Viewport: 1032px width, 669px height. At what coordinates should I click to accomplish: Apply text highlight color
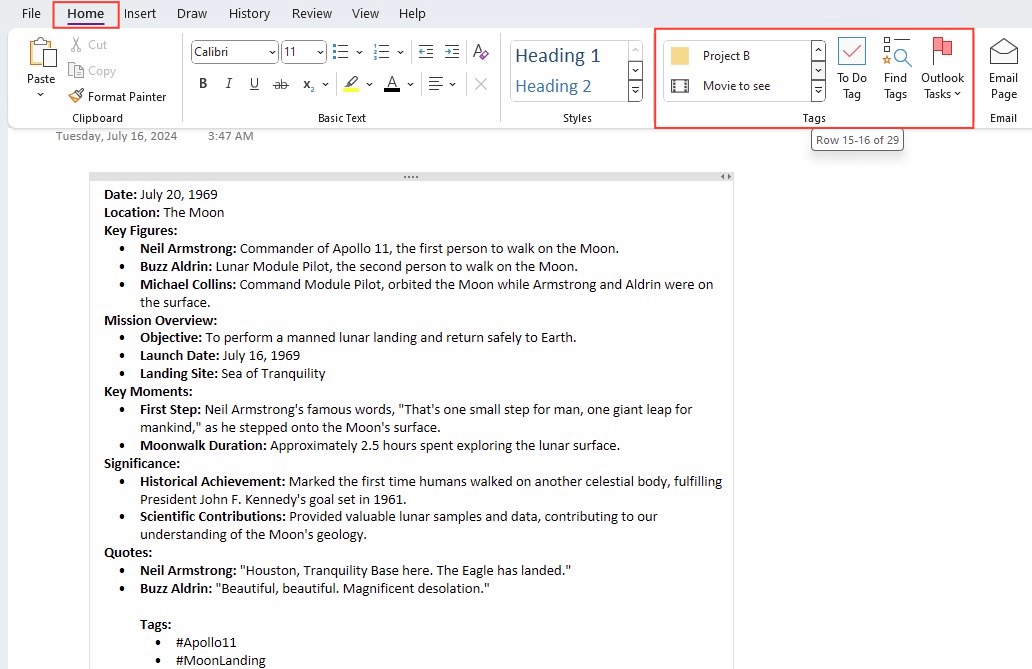click(351, 84)
